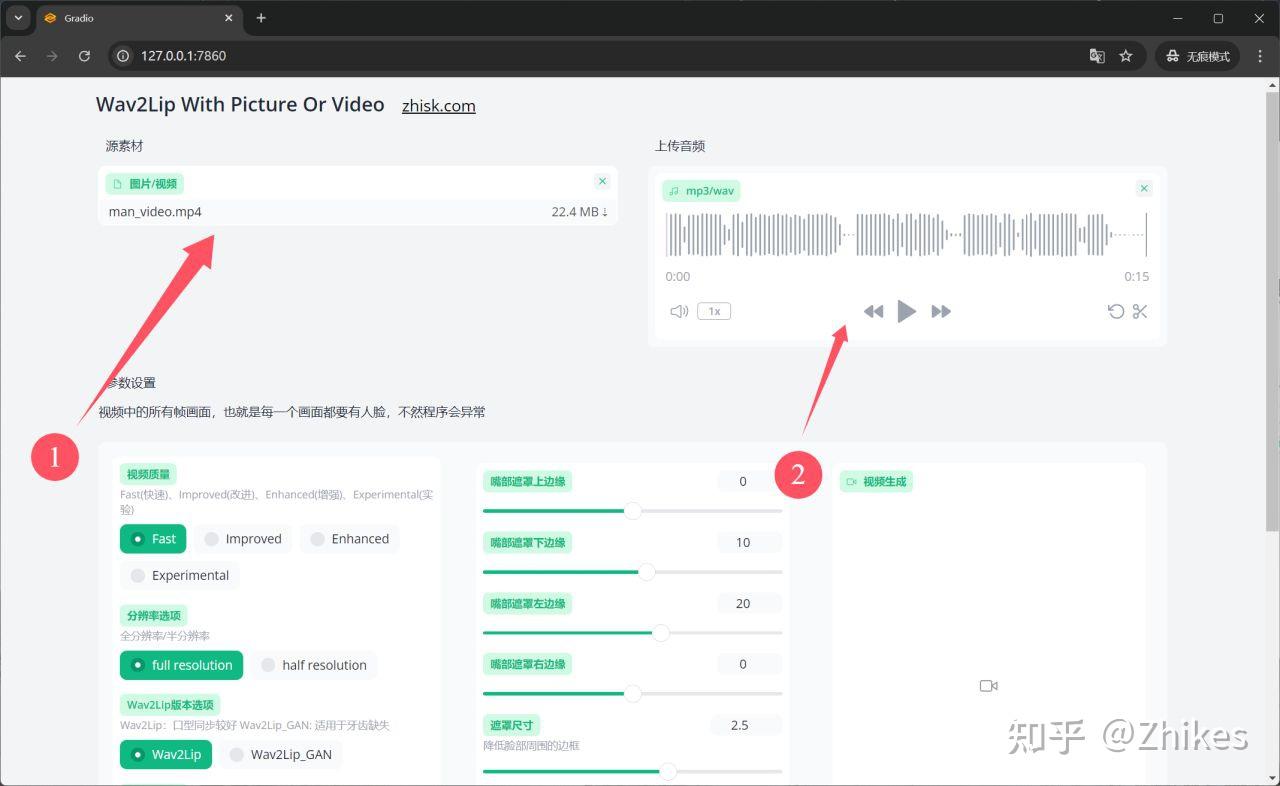Screen dimensions: 1280x786
Task: Click the 无痕模式 incognito button
Action: [1197, 56]
